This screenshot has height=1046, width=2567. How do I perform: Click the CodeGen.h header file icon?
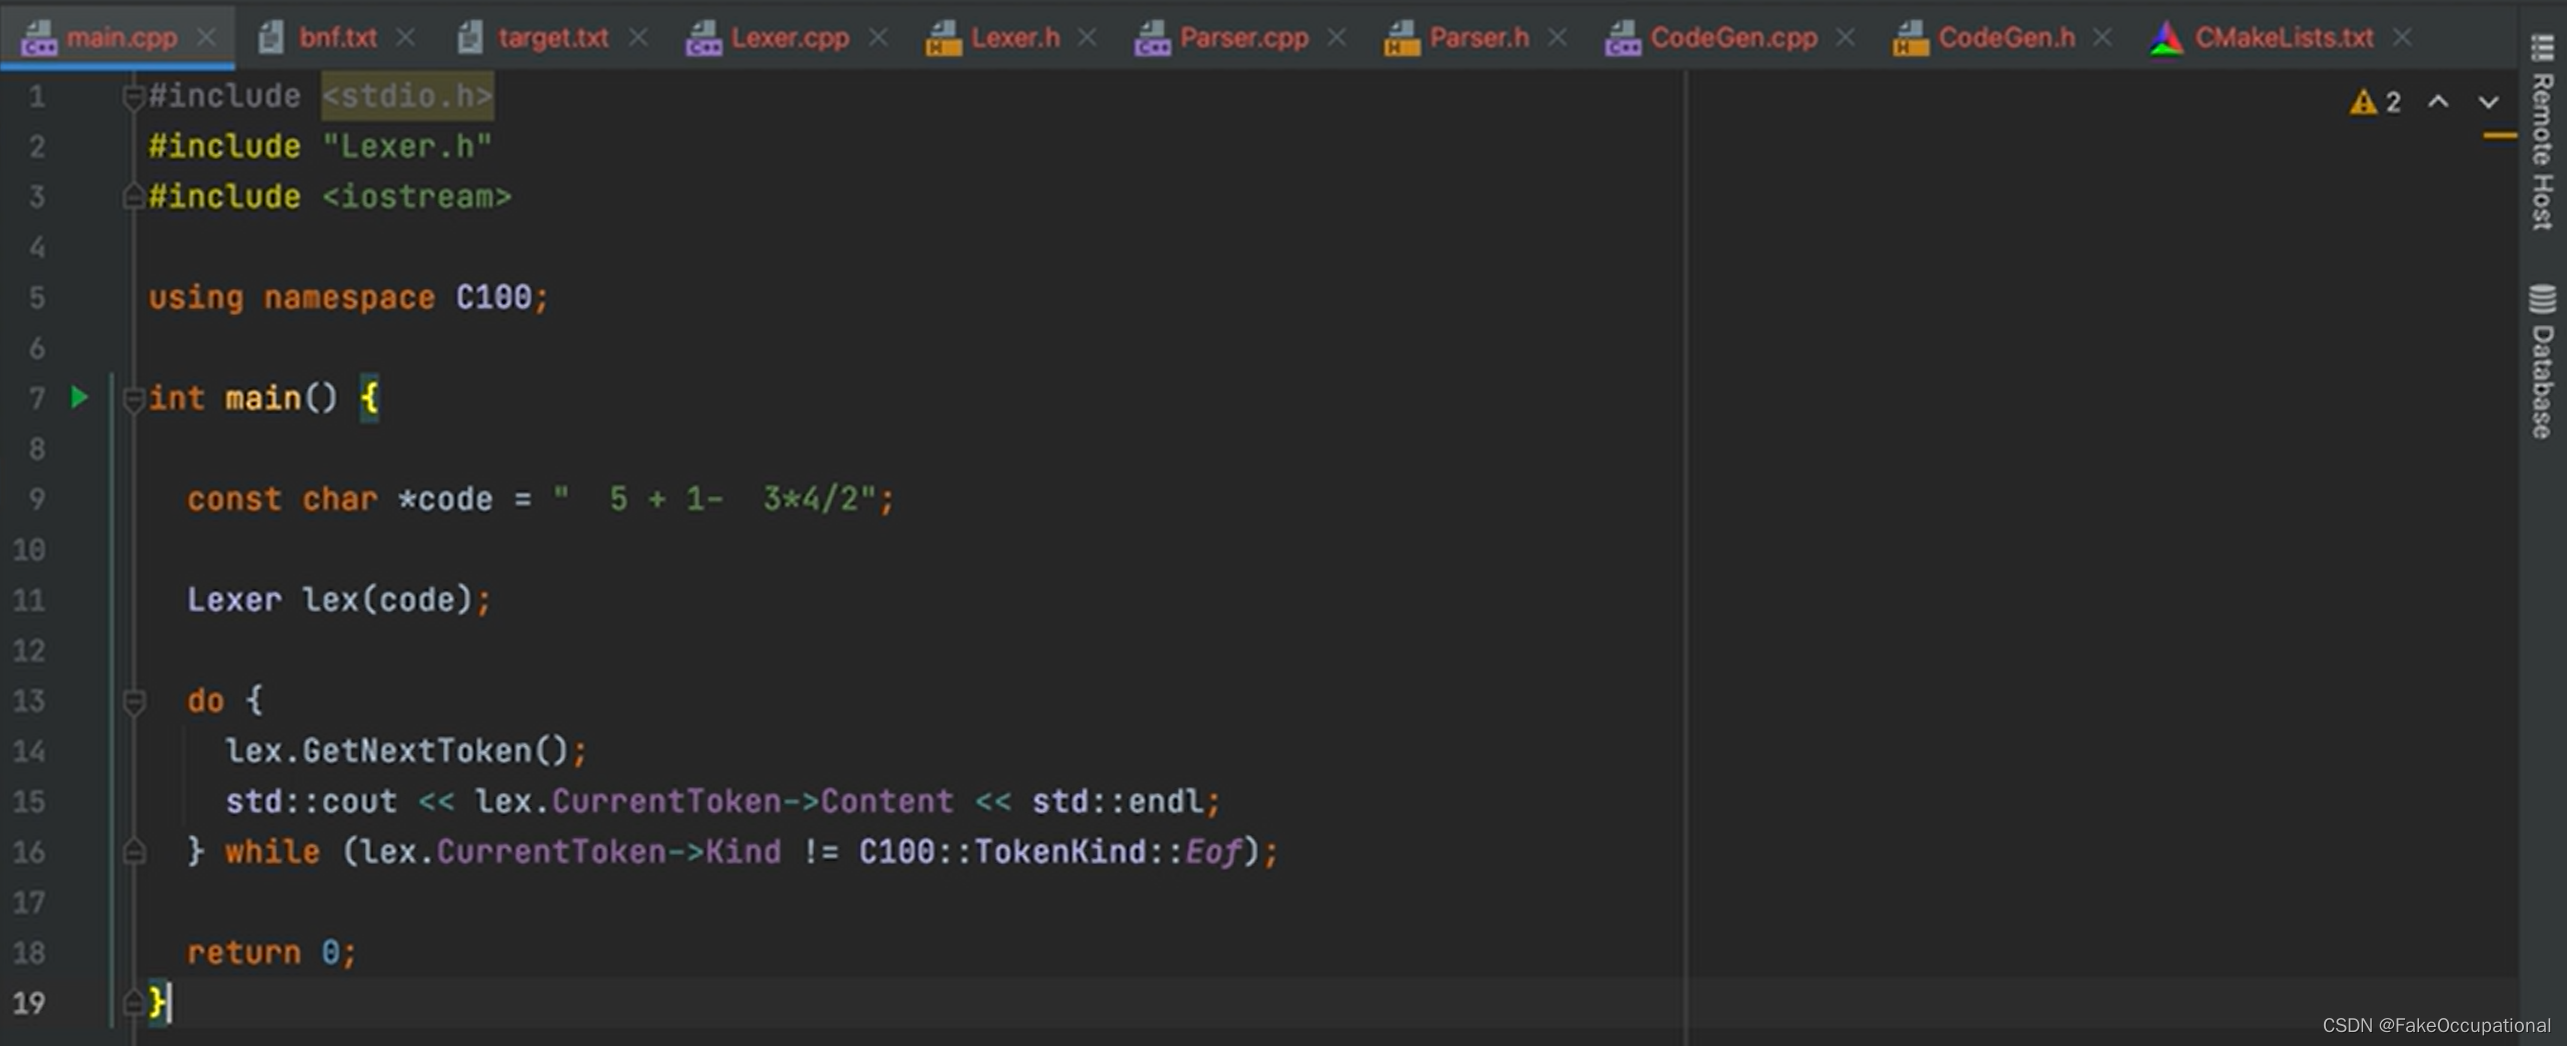coord(1910,38)
